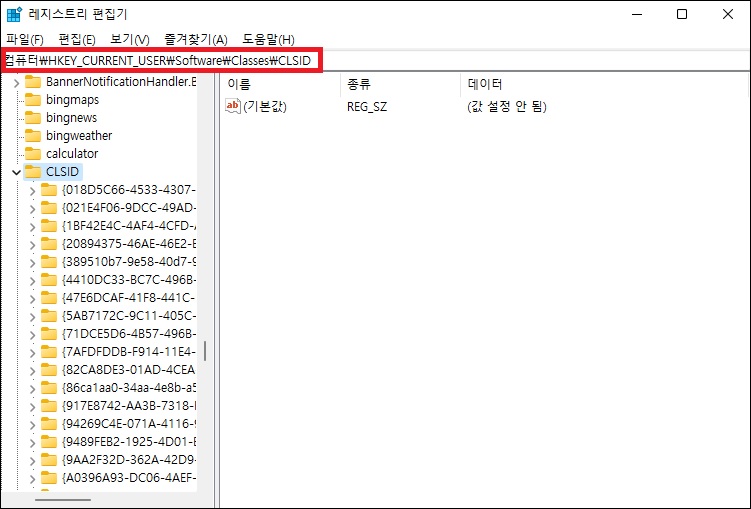Expand the {82CA8DE3-01AD-4CEA key

[x=32, y=371]
